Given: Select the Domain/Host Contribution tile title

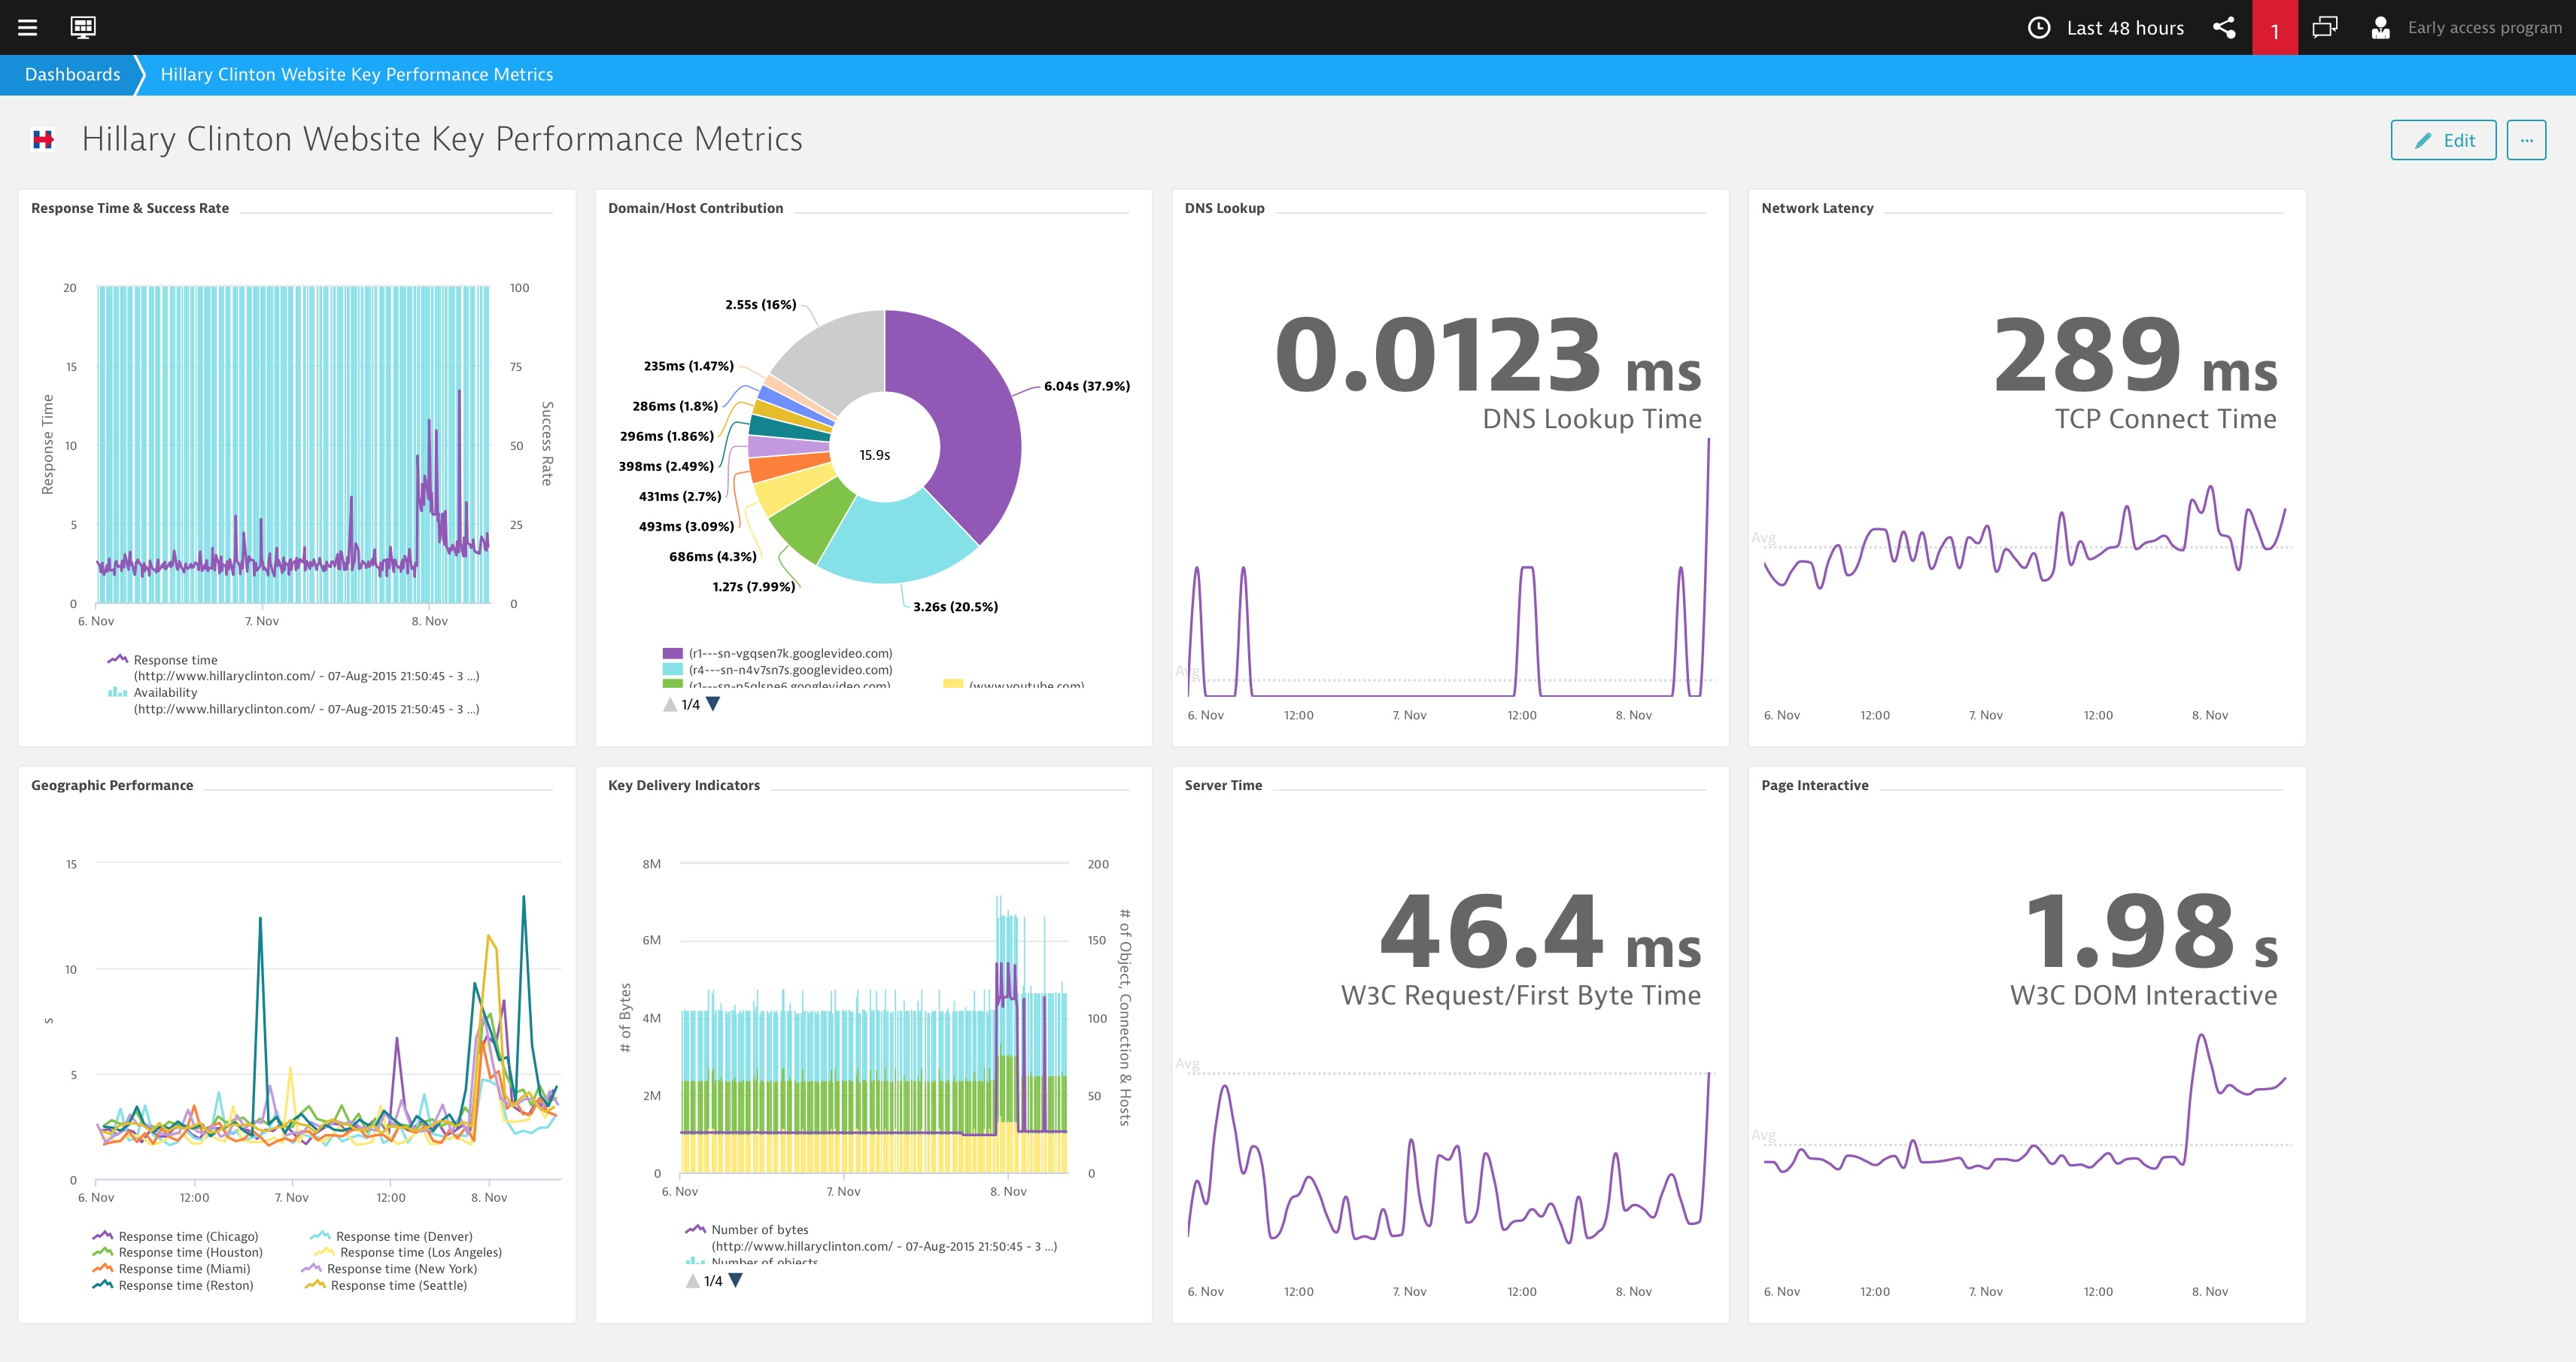Looking at the screenshot, I should (x=696, y=209).
